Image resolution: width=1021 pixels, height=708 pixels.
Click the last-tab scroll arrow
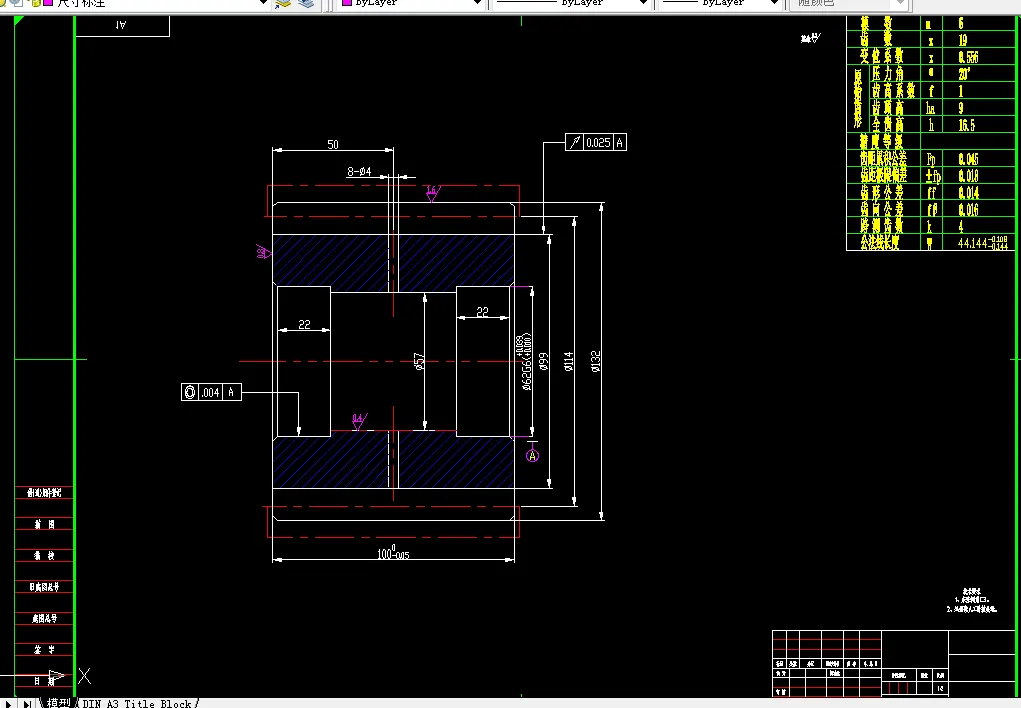pyautogui.click(x=27, y=703)
